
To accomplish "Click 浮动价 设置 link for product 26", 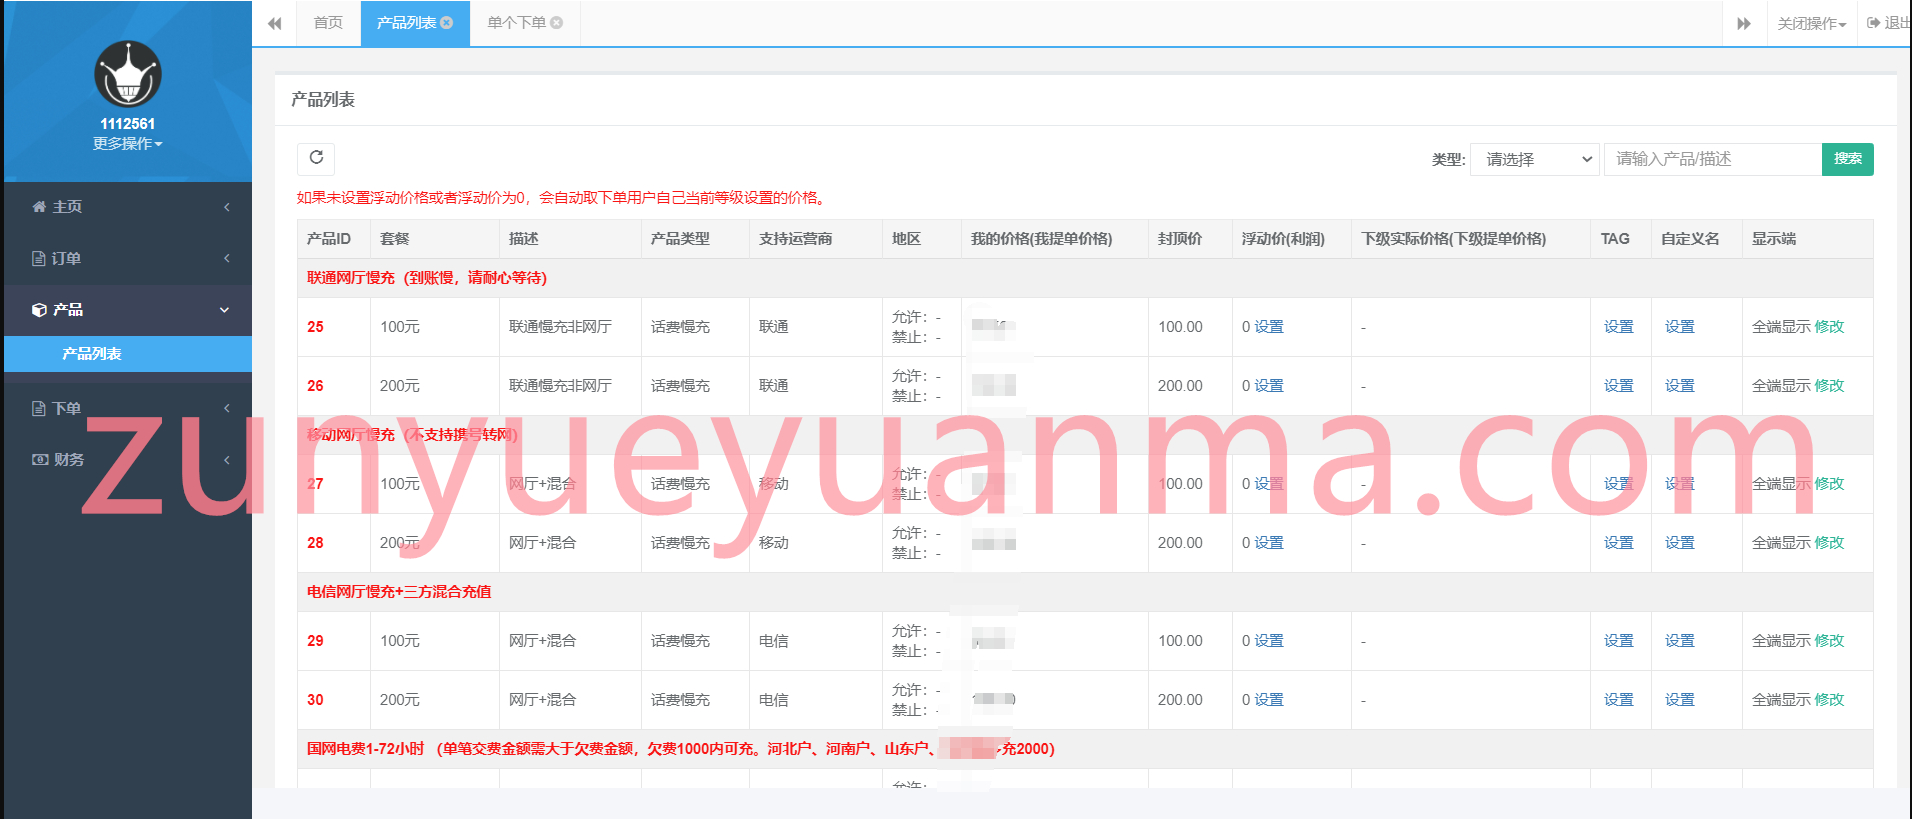I will [1269, 386].
